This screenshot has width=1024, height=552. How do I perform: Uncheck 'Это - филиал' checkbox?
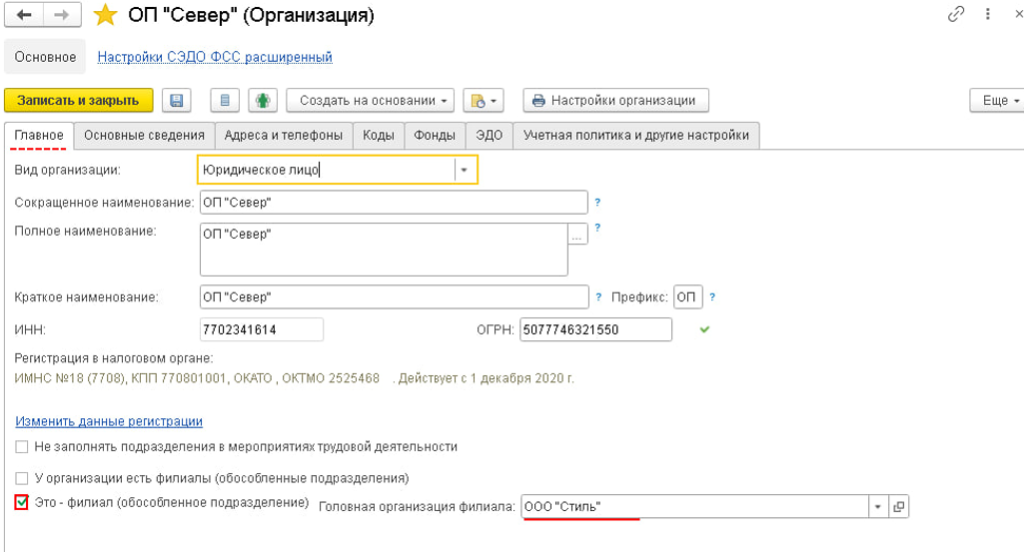(22, 502)
